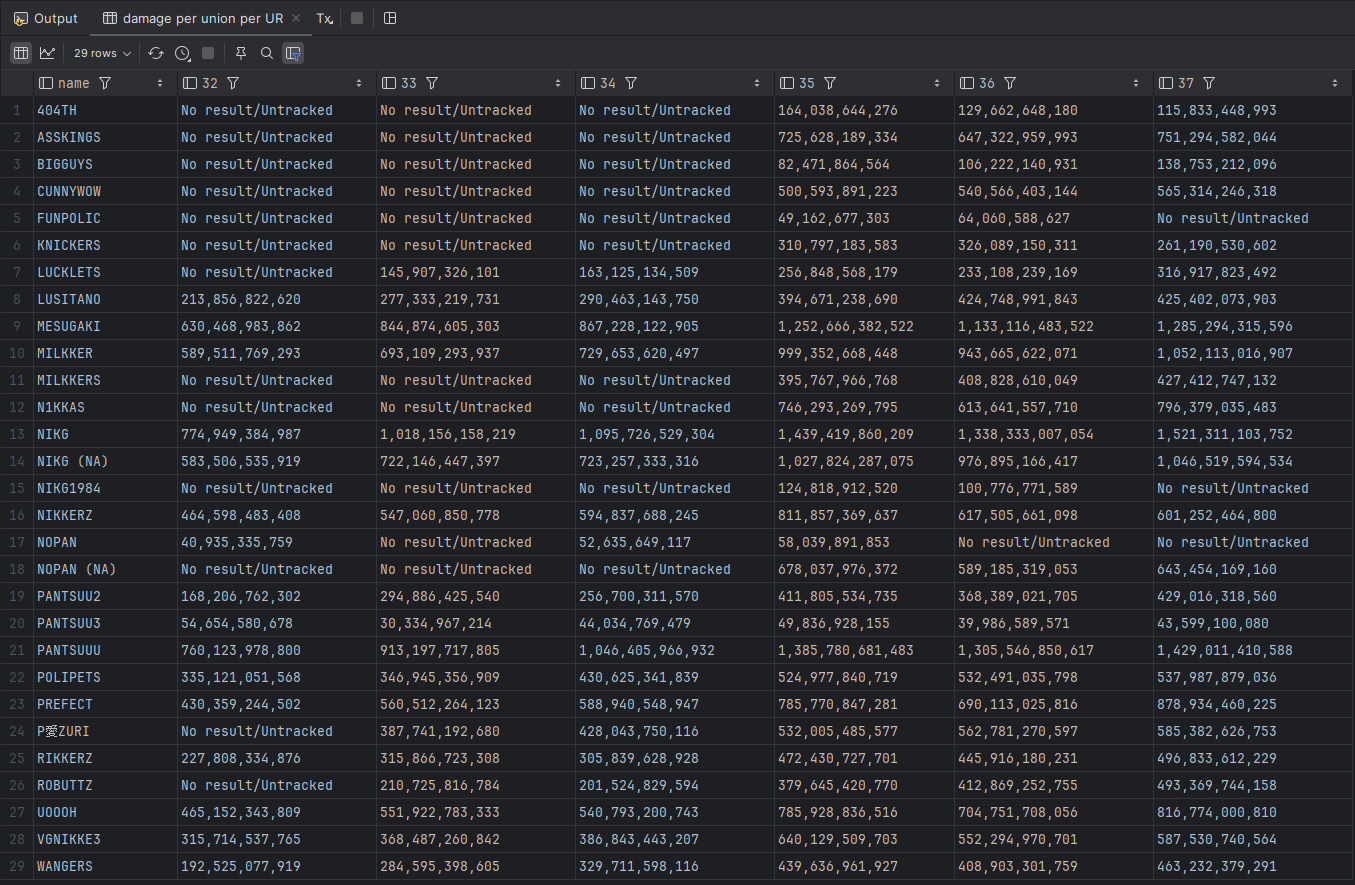Select cell 124,818,912,520 in NIKG1984 row
The width and height of the screenshot is (1355, 885).
pyautogui.click(x=864, y=488)
